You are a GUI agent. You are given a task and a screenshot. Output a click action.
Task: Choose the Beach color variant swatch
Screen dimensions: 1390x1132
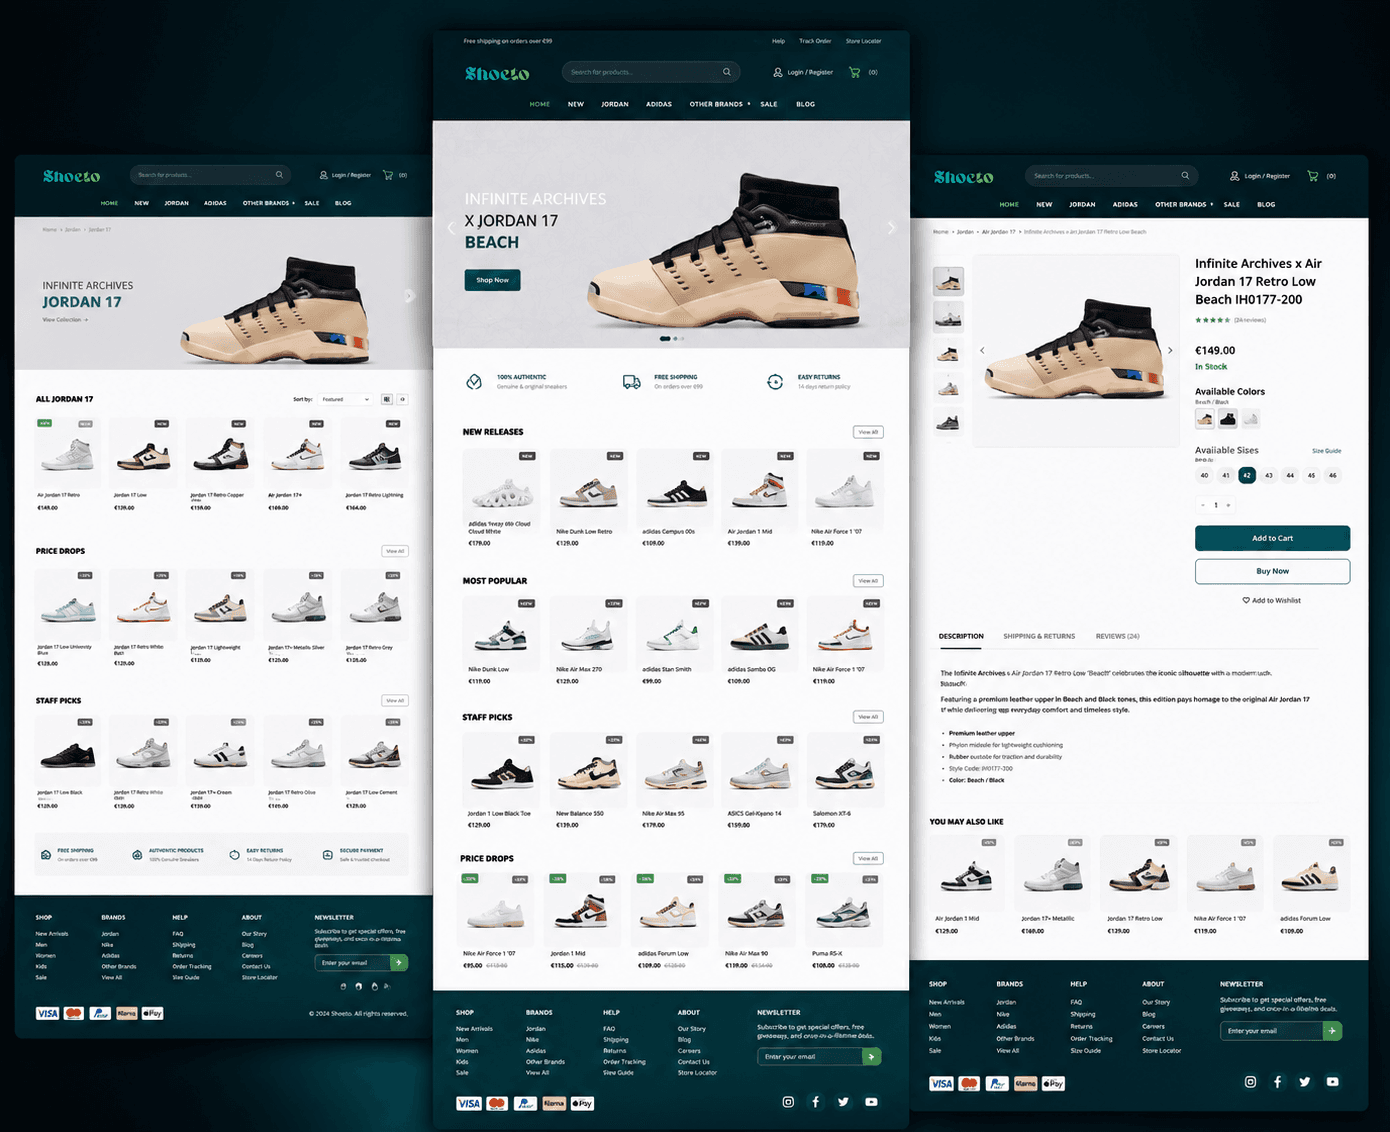(x=1204, y=419)
